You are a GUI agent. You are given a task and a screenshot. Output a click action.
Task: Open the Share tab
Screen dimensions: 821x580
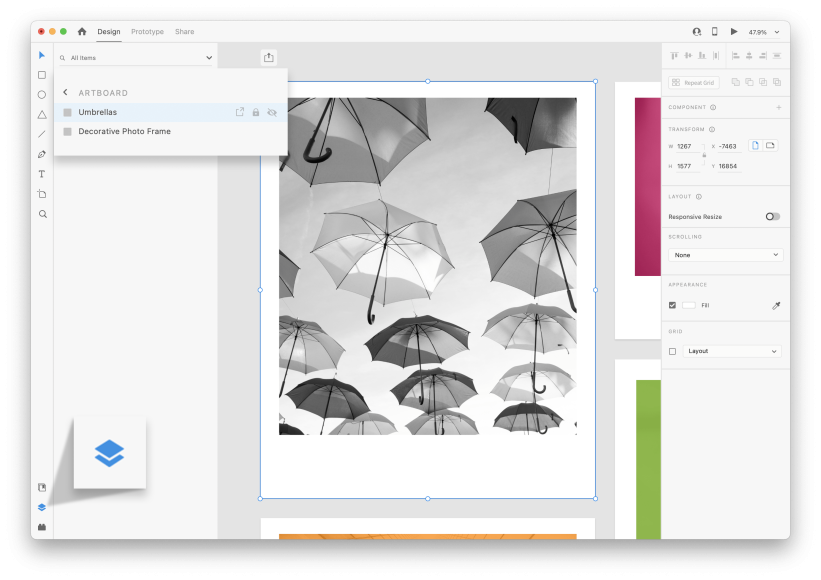(184, 31)
